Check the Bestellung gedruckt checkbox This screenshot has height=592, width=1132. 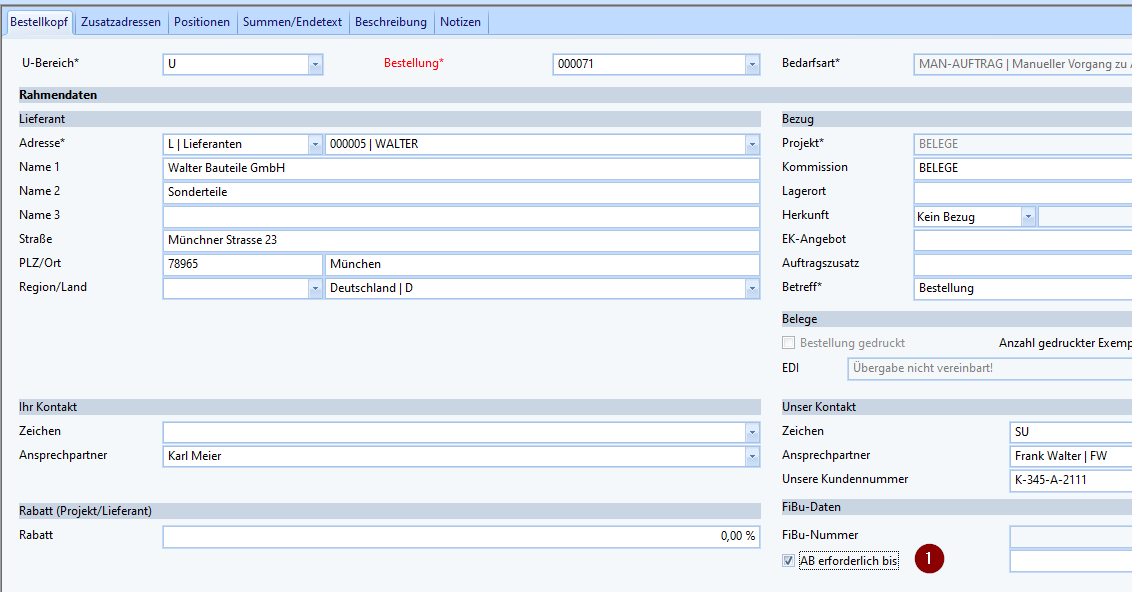point(789,343)
